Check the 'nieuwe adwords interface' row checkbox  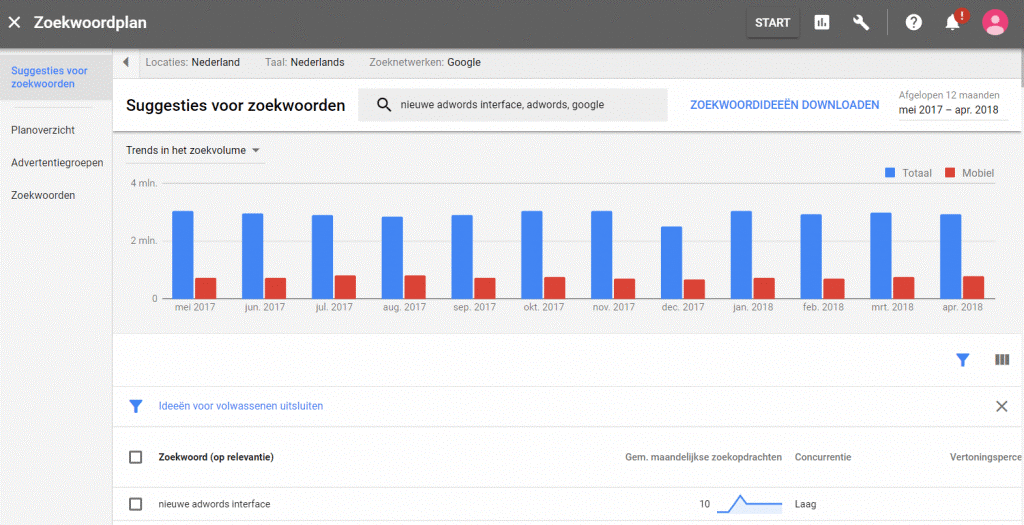[x=136, y=504]
